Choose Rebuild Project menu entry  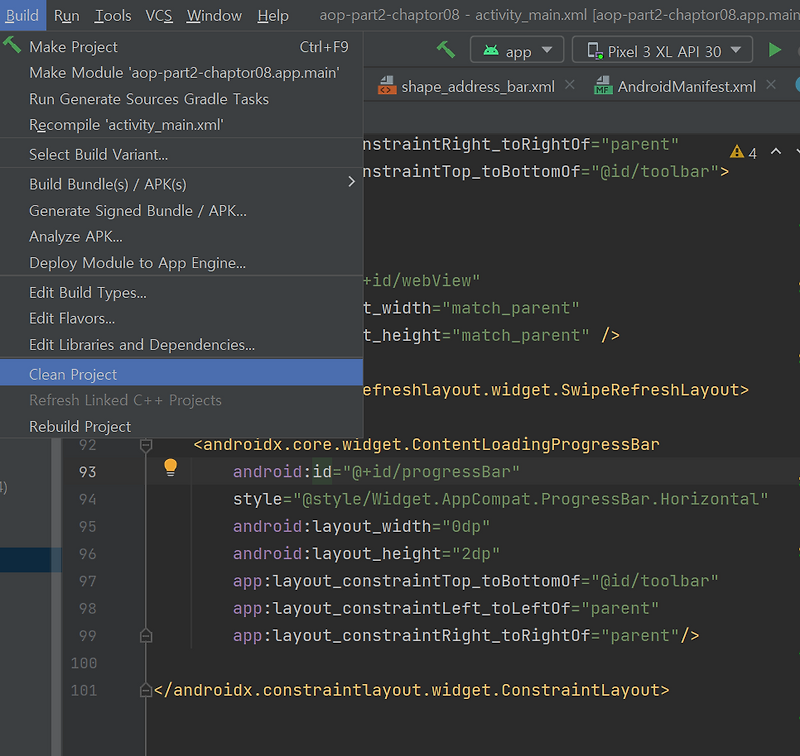pyautogui.click(x=80, y=426)
